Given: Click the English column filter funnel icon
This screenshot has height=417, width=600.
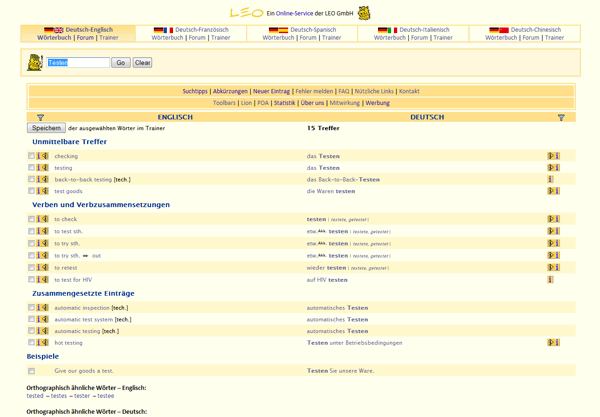Looking at the screenshot, I should [x=40, y=117].
